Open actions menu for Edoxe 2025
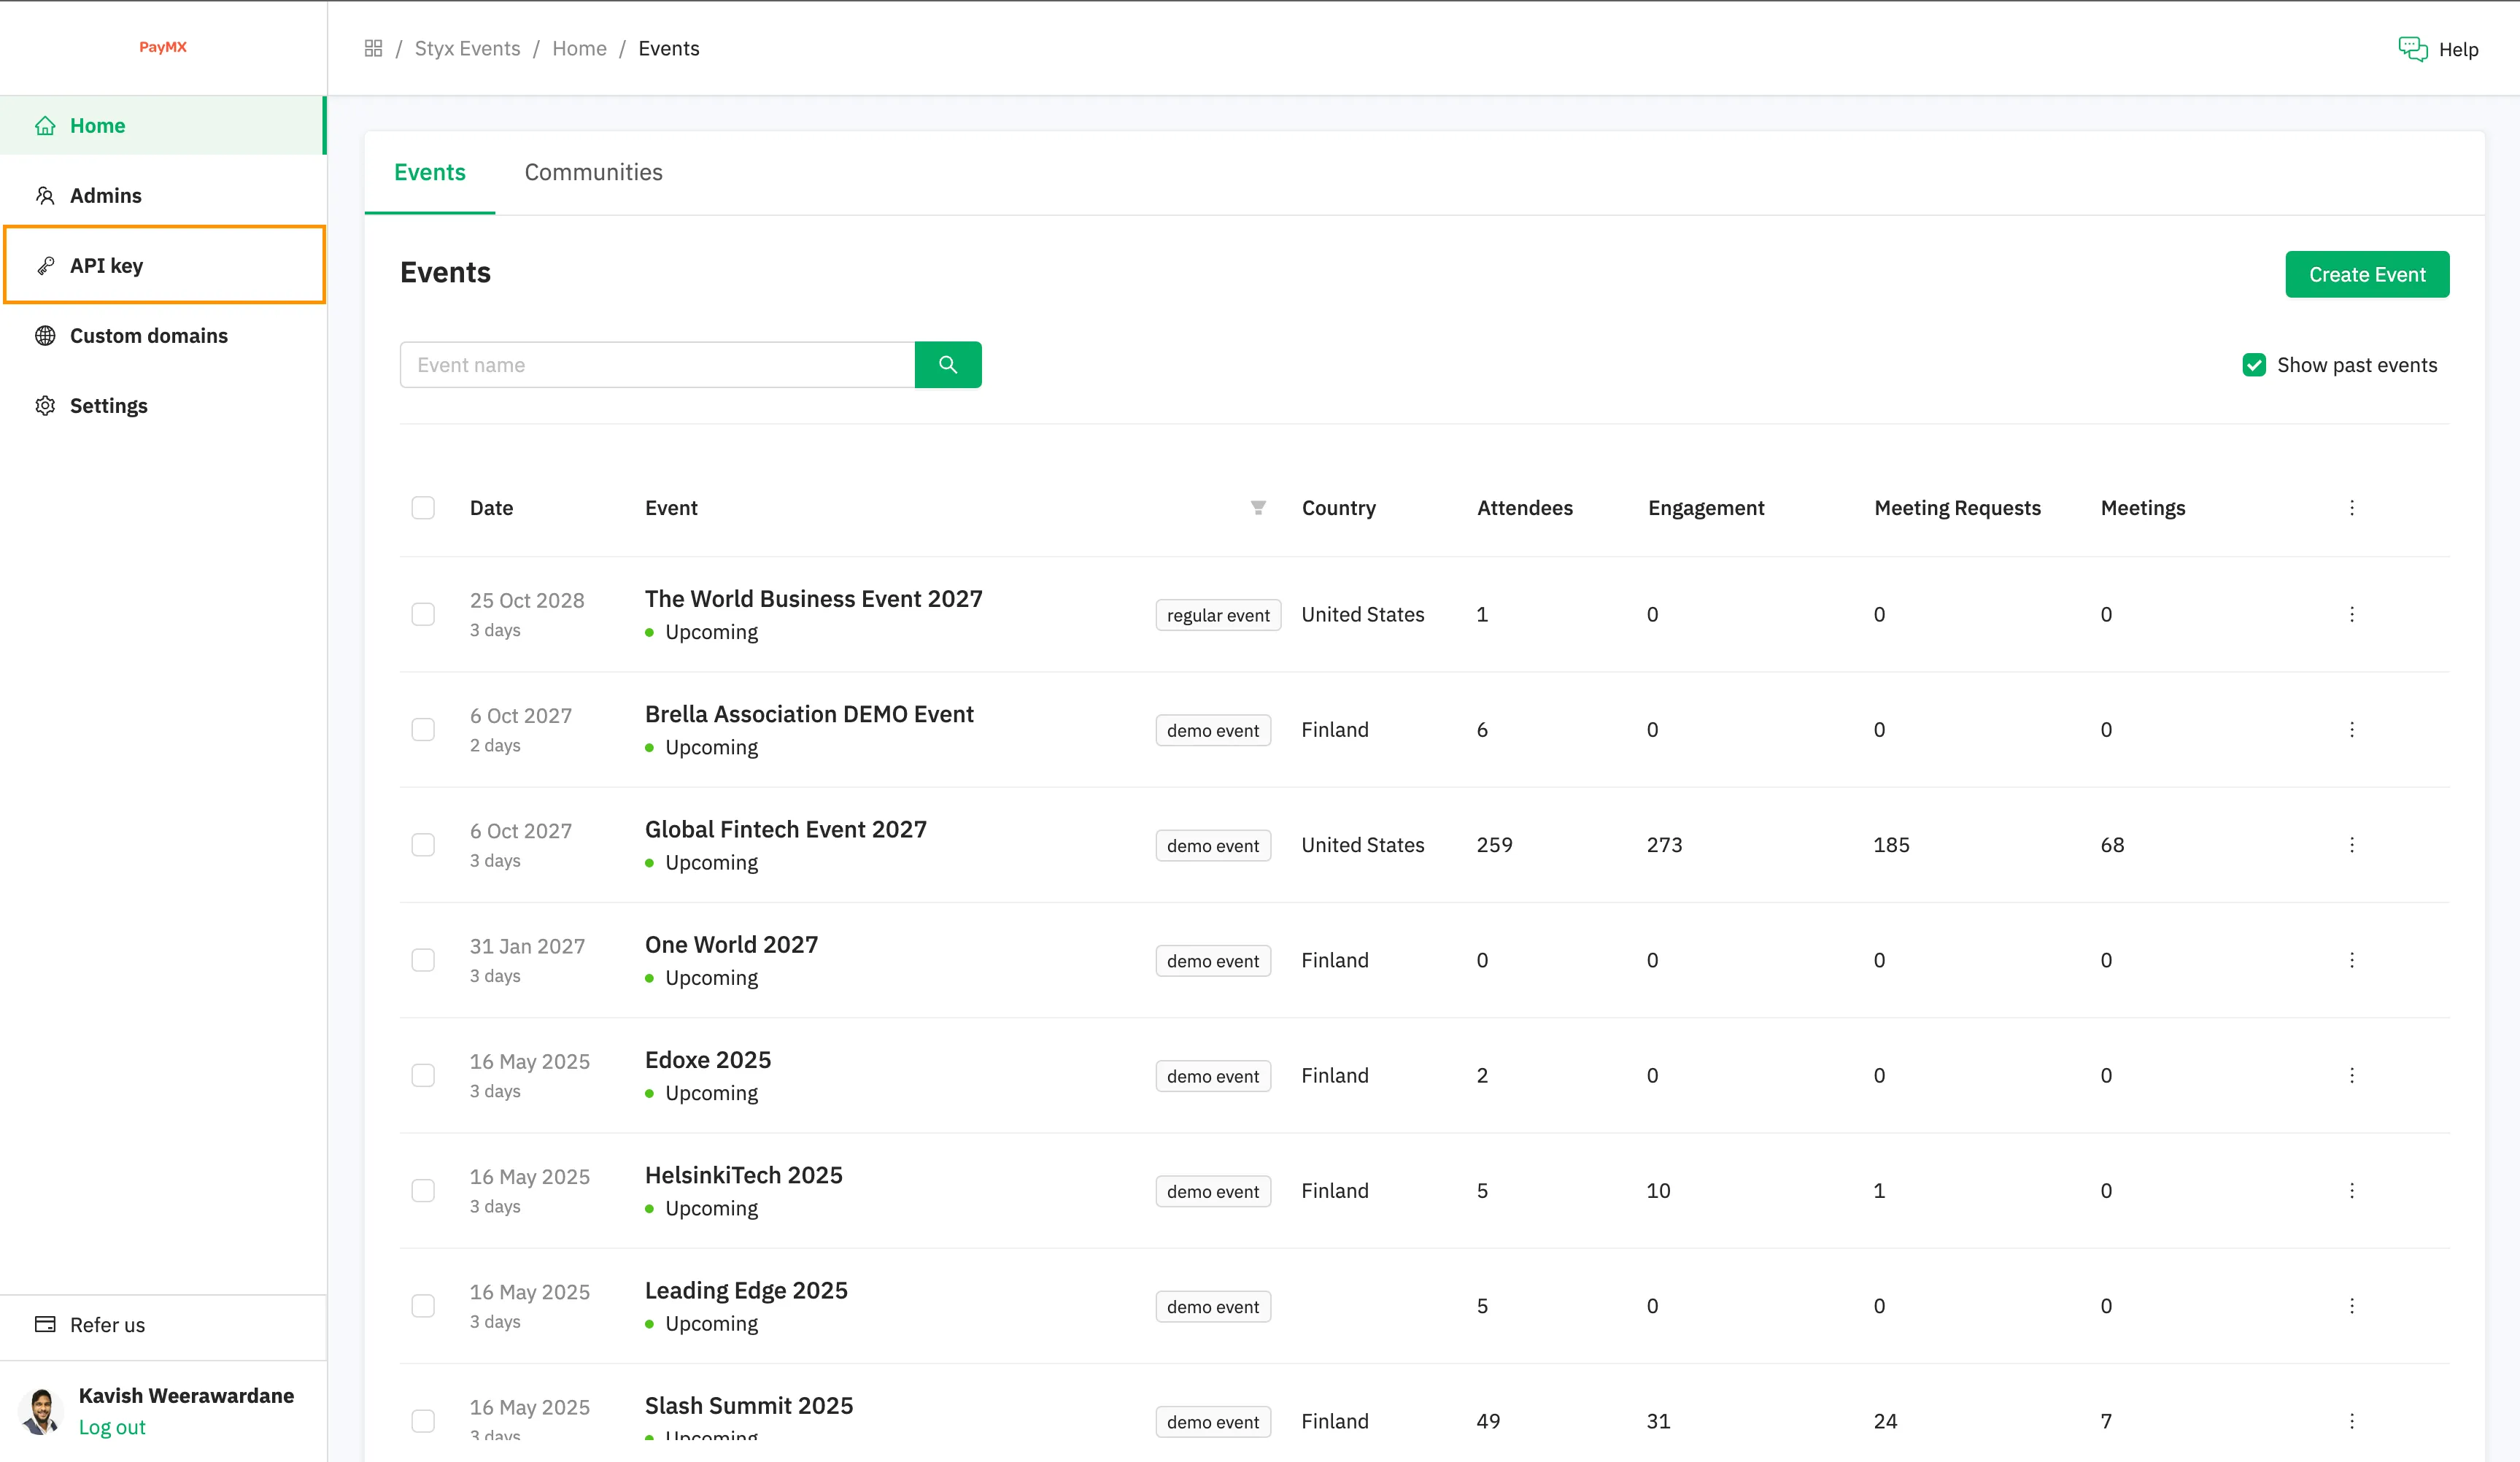This screenshot has height=1462, width=2520. pyautogui.click(x=2351, y=1075)
